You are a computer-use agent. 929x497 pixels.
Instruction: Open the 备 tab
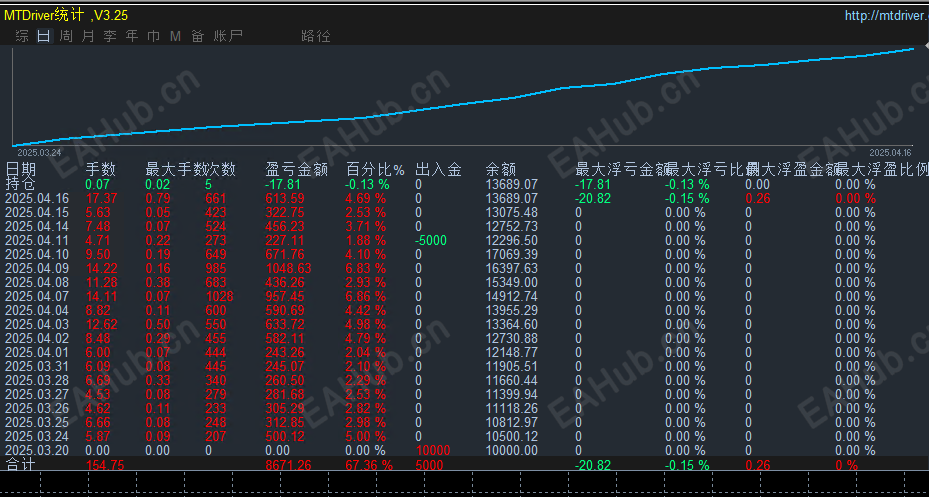click(197, 37)
